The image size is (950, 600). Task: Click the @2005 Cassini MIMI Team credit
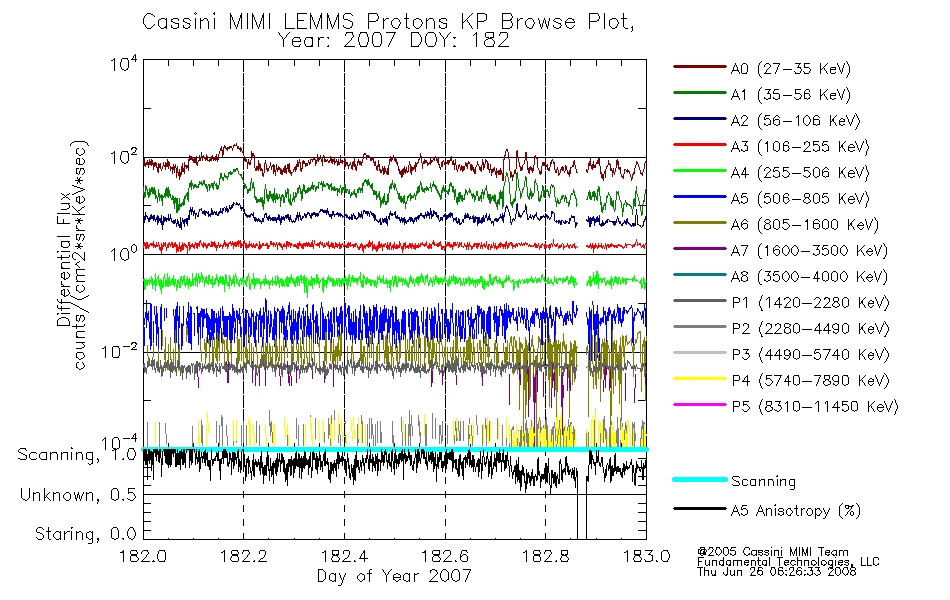coord(773,552)
